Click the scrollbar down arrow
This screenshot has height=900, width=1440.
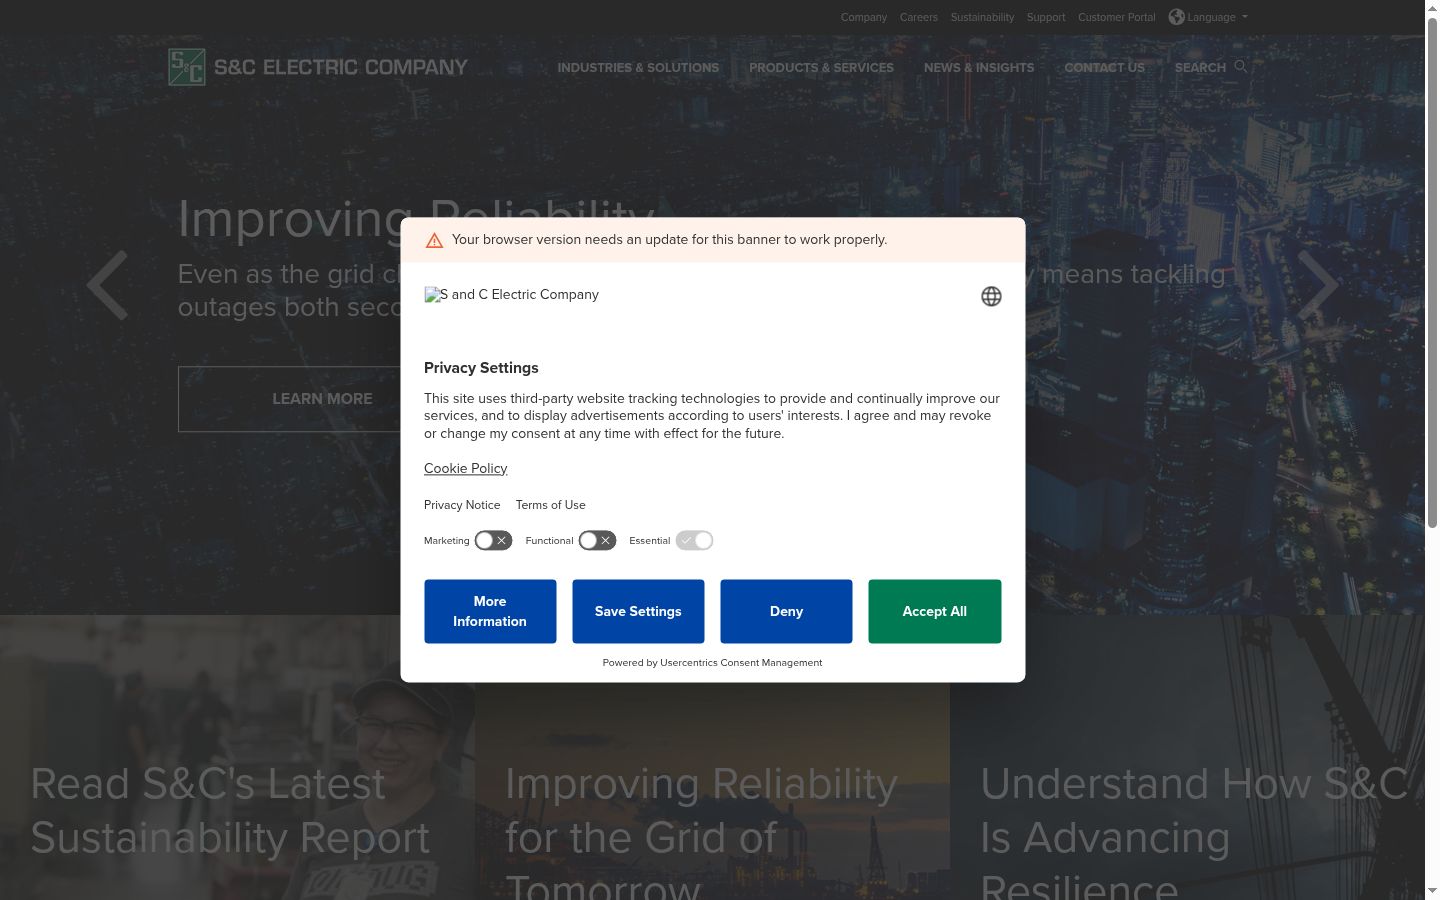1432,891
